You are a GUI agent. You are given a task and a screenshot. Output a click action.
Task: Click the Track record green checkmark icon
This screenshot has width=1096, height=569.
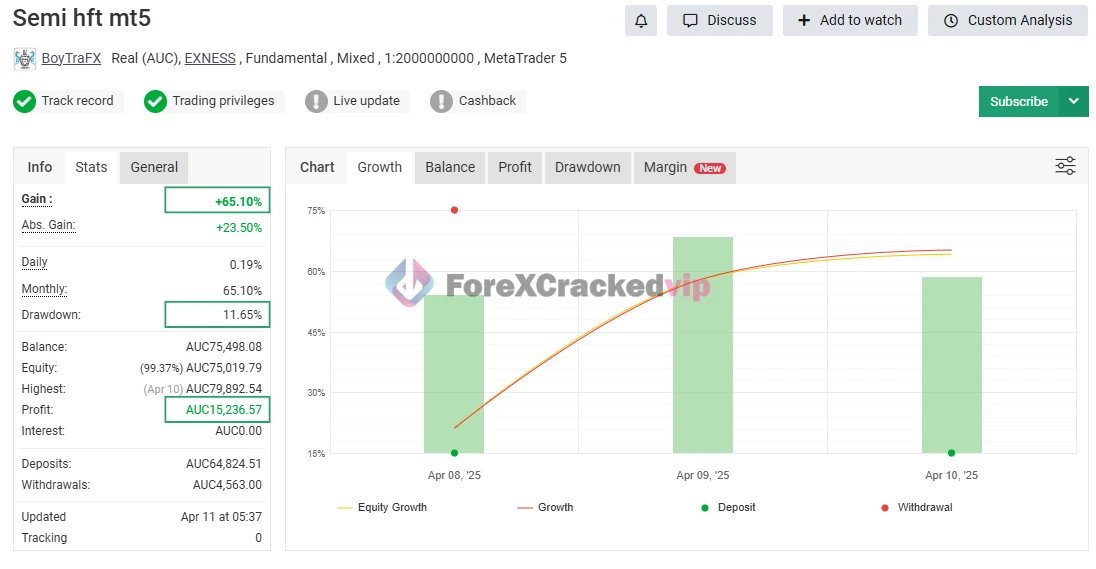tap(24, 101)
